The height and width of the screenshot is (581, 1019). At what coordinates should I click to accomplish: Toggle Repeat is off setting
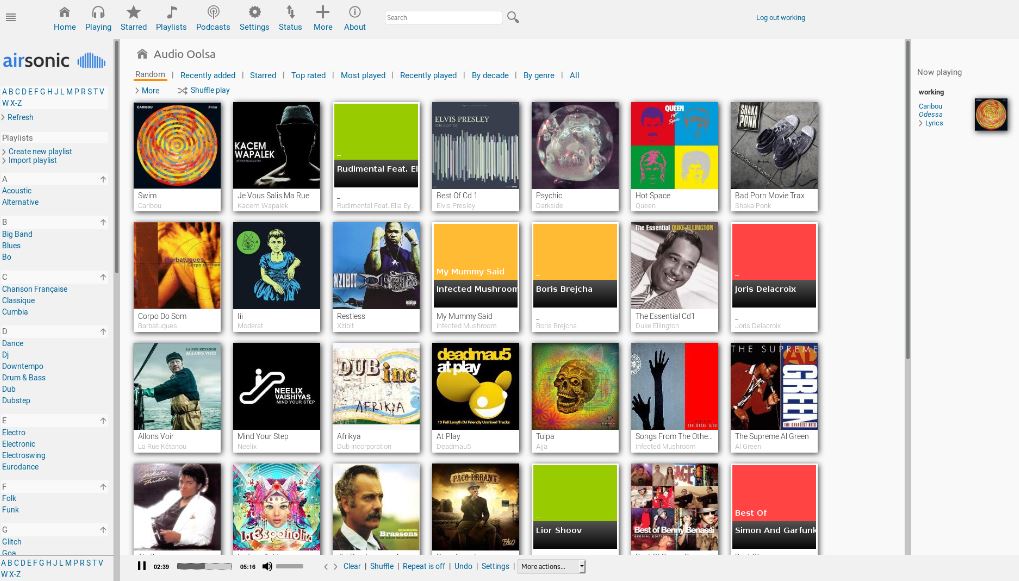[424, 566]
